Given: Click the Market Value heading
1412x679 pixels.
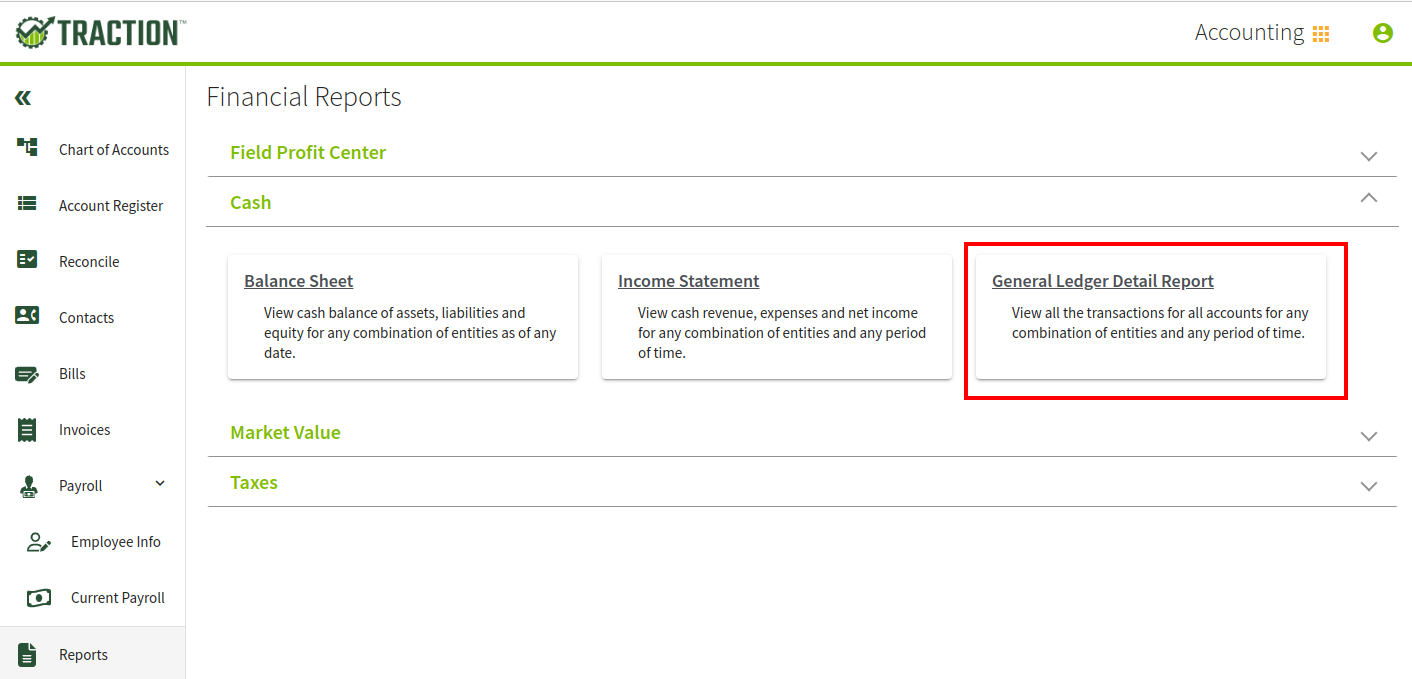Looking at the screenshot, I should click(x=286, y=432).
